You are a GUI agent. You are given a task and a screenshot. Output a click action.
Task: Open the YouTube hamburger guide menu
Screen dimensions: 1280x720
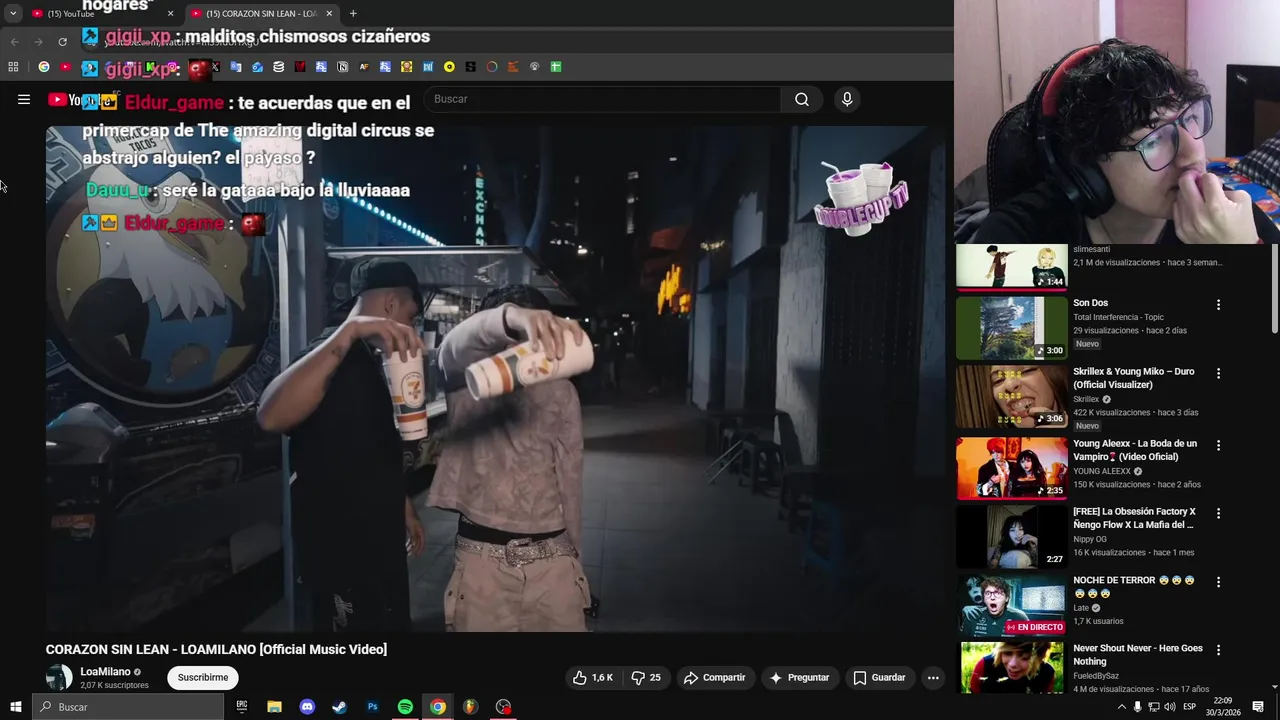[24, 99]
